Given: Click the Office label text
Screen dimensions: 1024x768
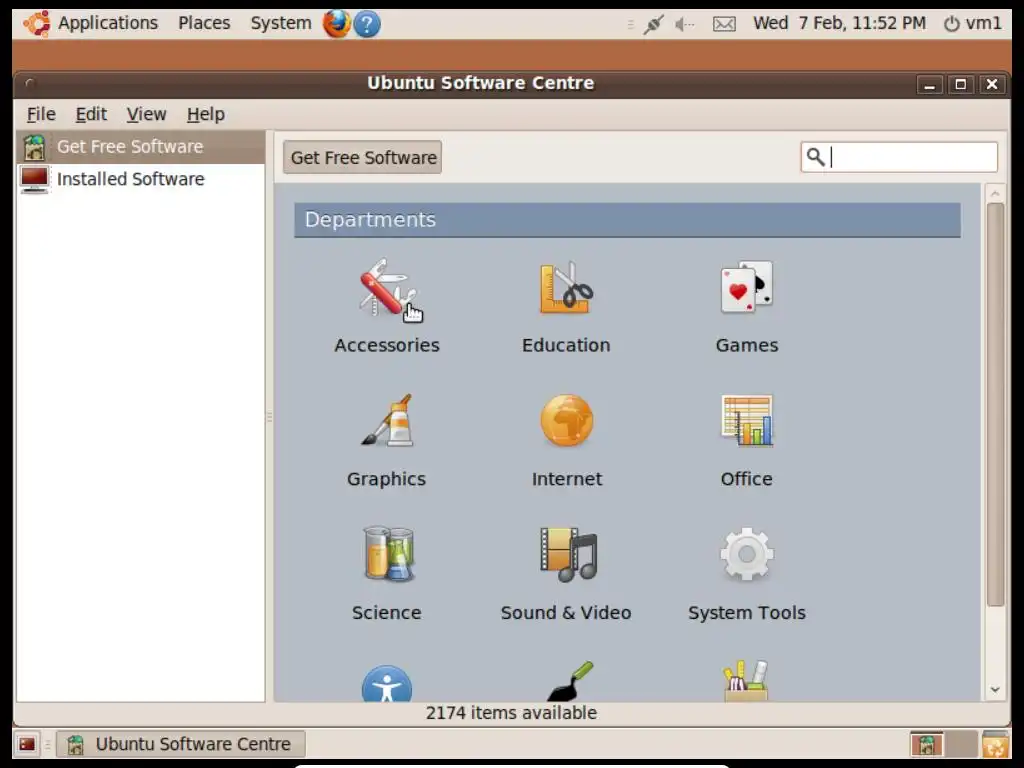Looking at the screenshot, I should tap(746, 479).
